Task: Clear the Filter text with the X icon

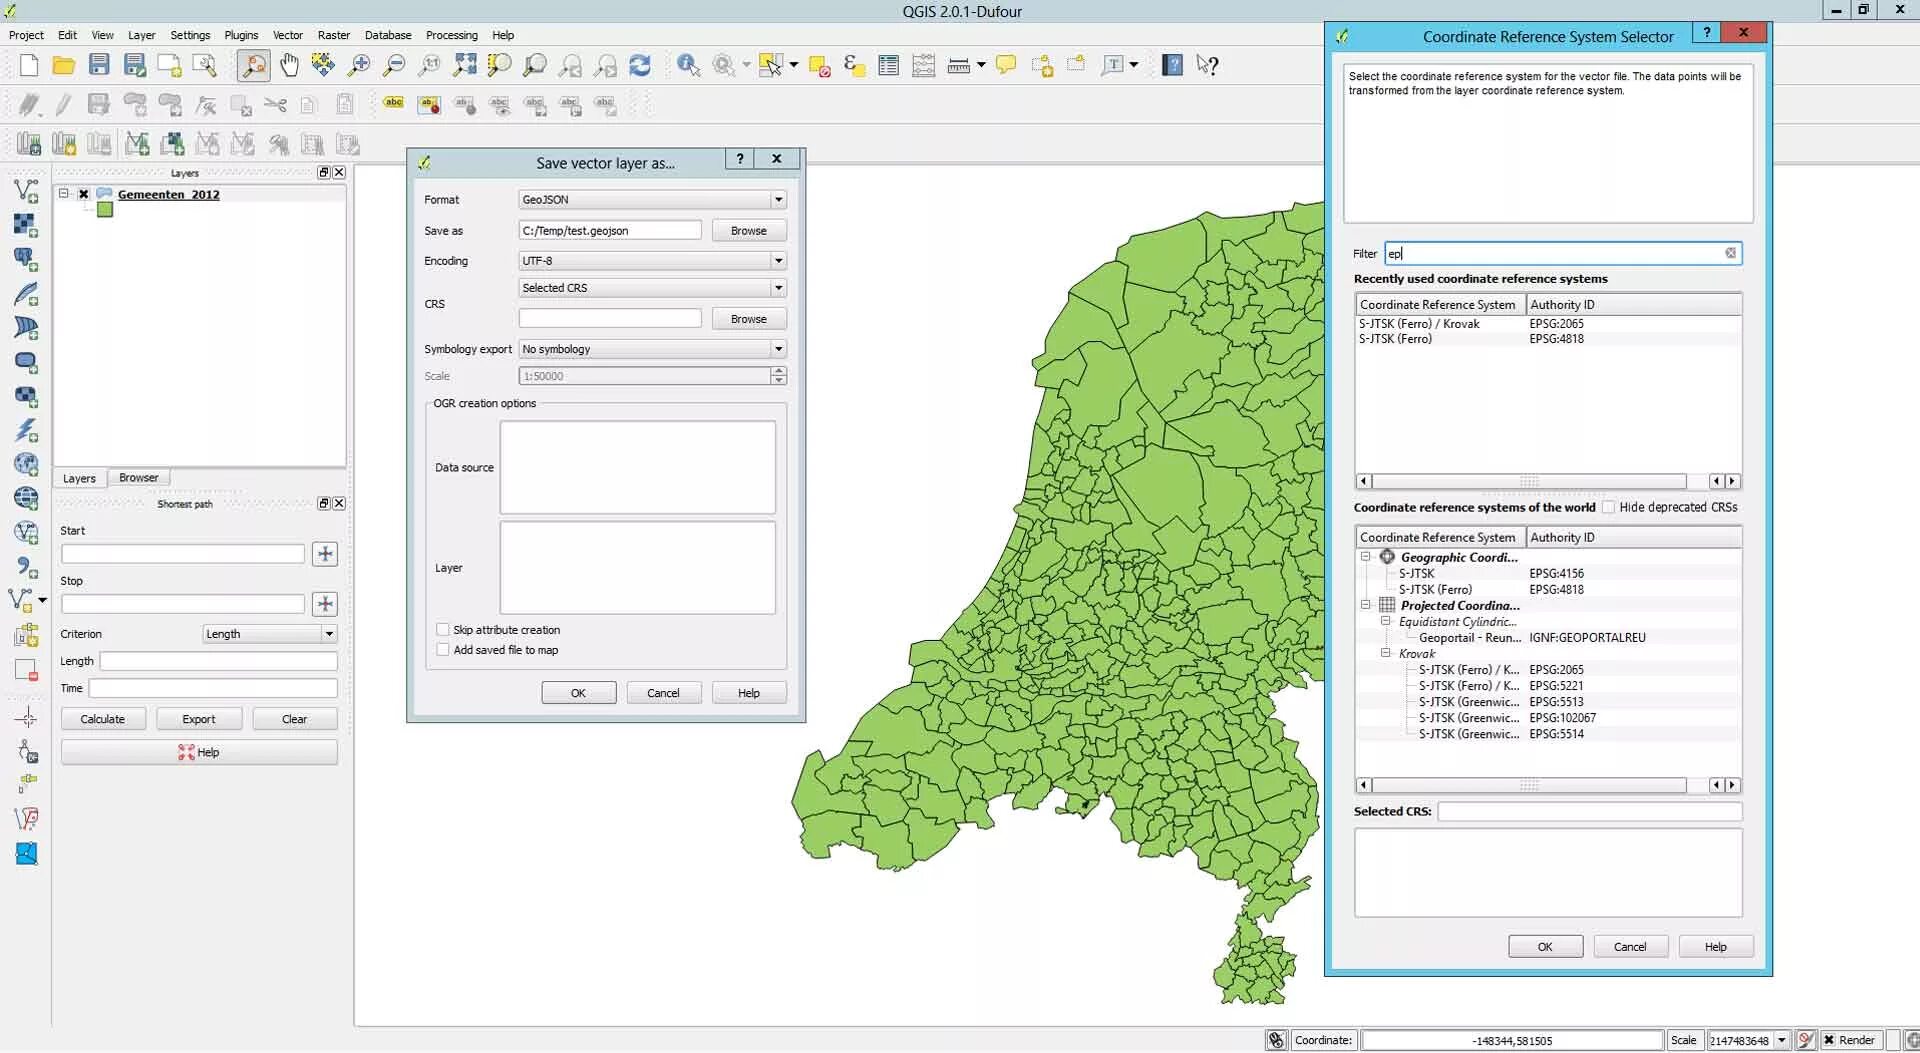Action: [1730, 253]
